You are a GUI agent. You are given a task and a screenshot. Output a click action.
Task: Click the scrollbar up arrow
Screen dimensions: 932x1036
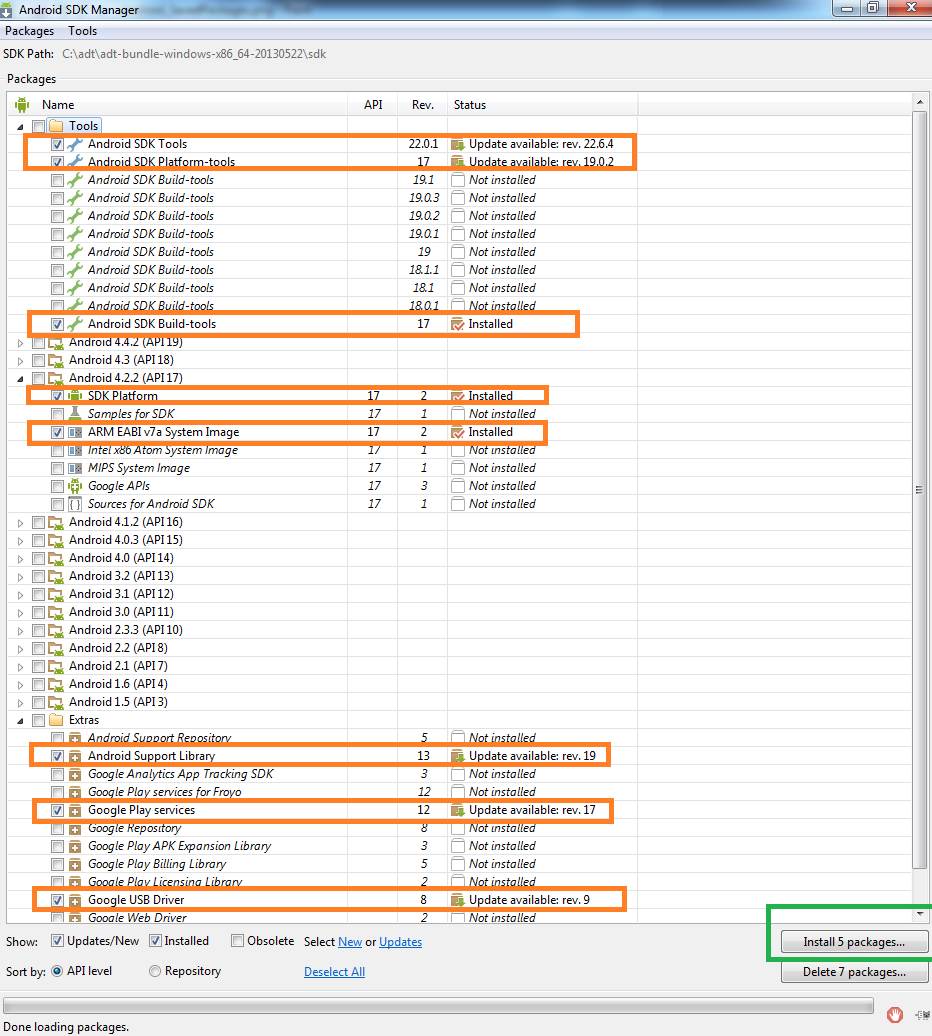pos(919,102)
